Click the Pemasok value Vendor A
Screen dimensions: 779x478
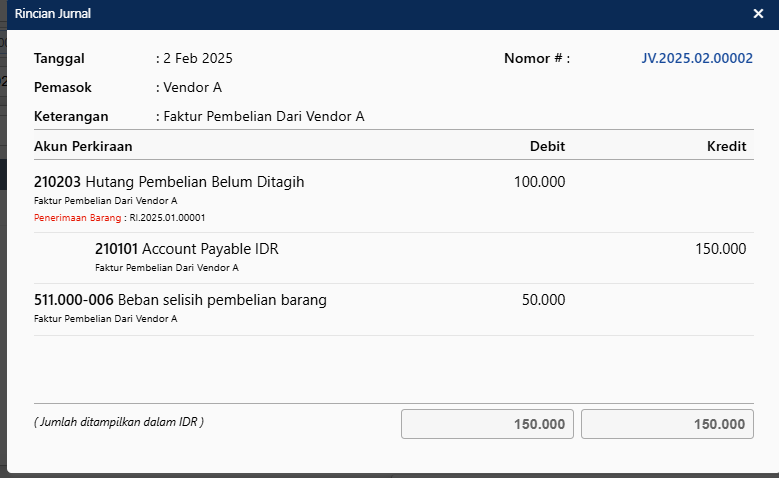pyautogui.click(x=192, y=87)
